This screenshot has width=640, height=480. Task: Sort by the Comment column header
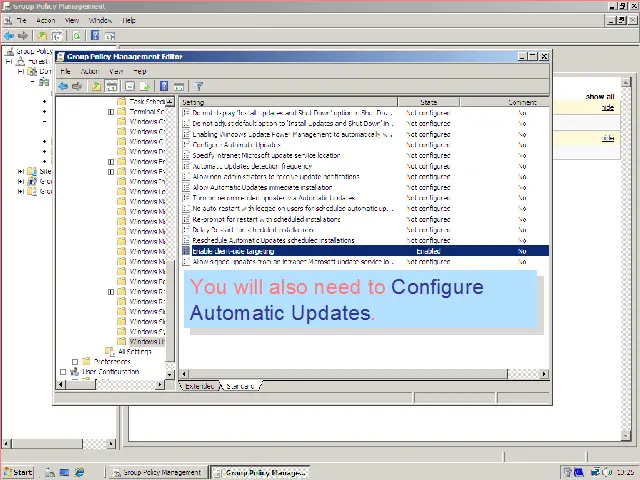point(505,102)
